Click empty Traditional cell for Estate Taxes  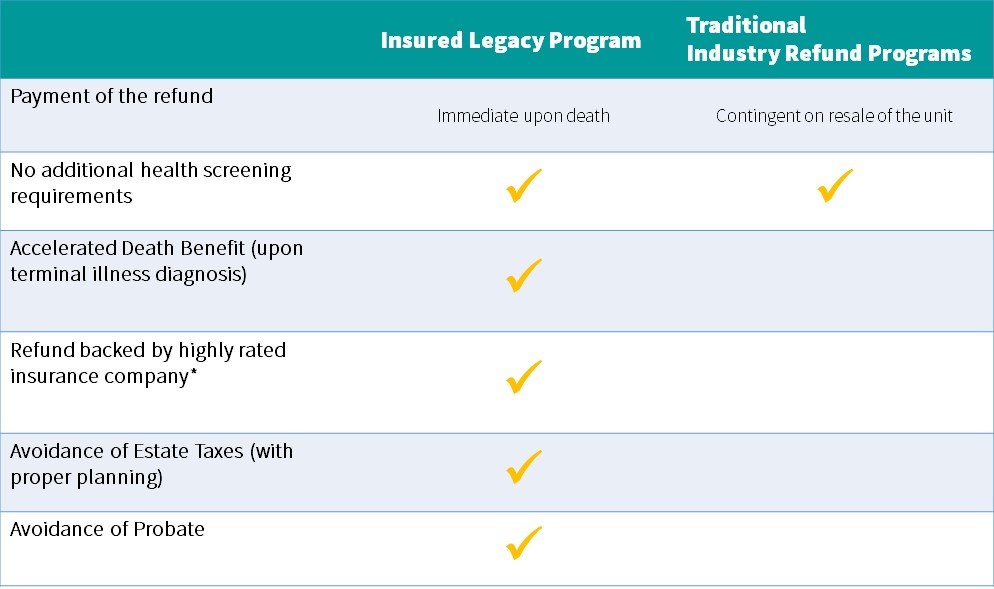(834, 473)
